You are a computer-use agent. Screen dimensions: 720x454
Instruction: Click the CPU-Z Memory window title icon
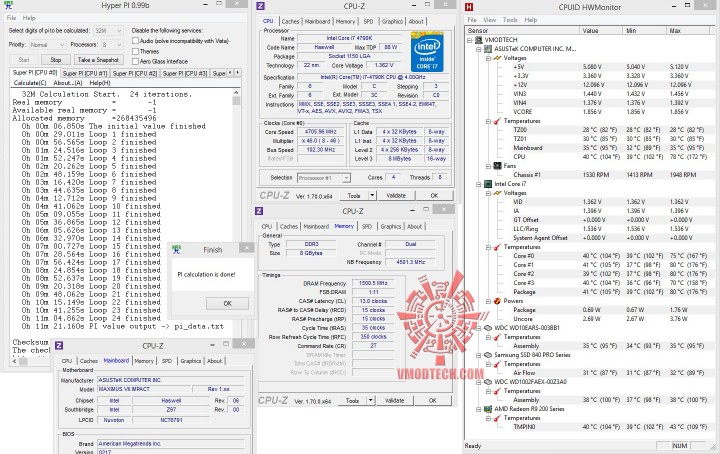click(x=259, y=211)
